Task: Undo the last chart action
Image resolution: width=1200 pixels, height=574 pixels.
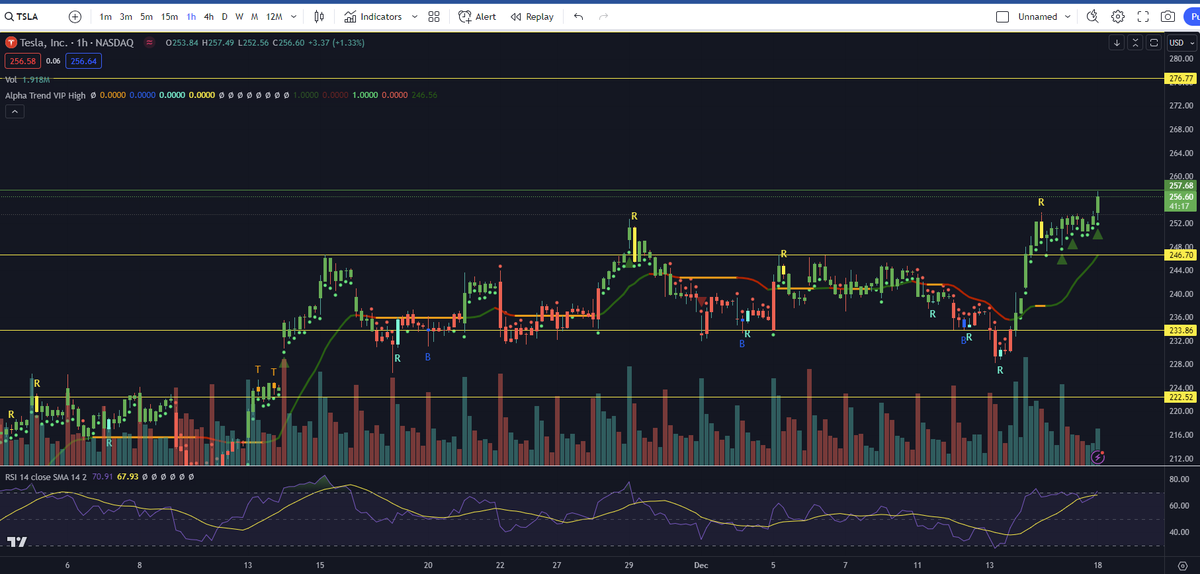Action: coord(579,17)
